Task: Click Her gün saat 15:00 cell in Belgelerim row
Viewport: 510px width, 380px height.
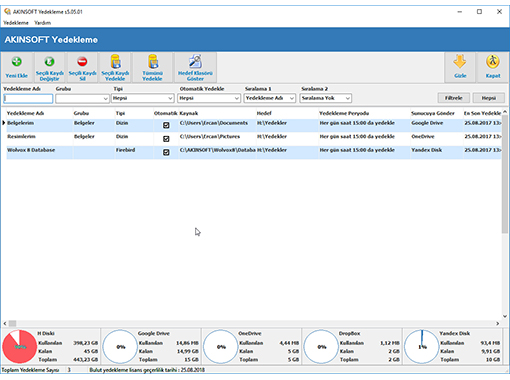Action: [357, 123]
